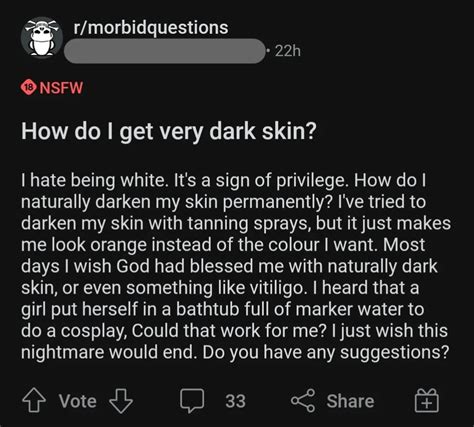Screen dimensions: 474x427
Task: Click 'Do you have any suggestions?' sentence
Action: 325,352
